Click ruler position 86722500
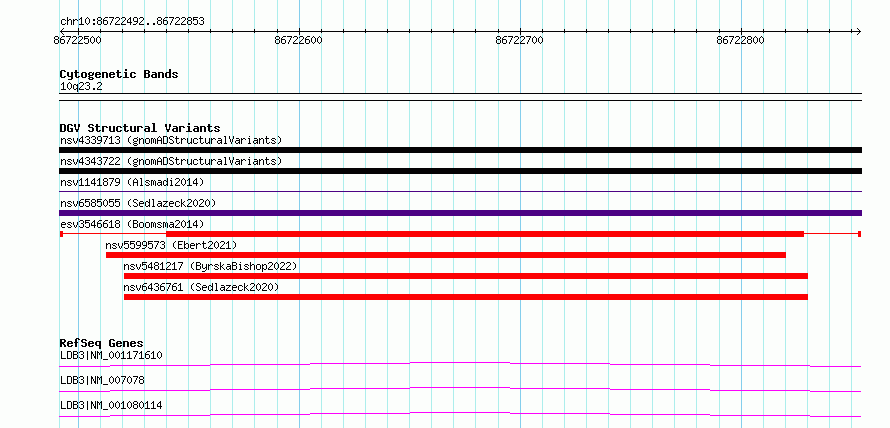The image size is (890, 428). [78, 40]
